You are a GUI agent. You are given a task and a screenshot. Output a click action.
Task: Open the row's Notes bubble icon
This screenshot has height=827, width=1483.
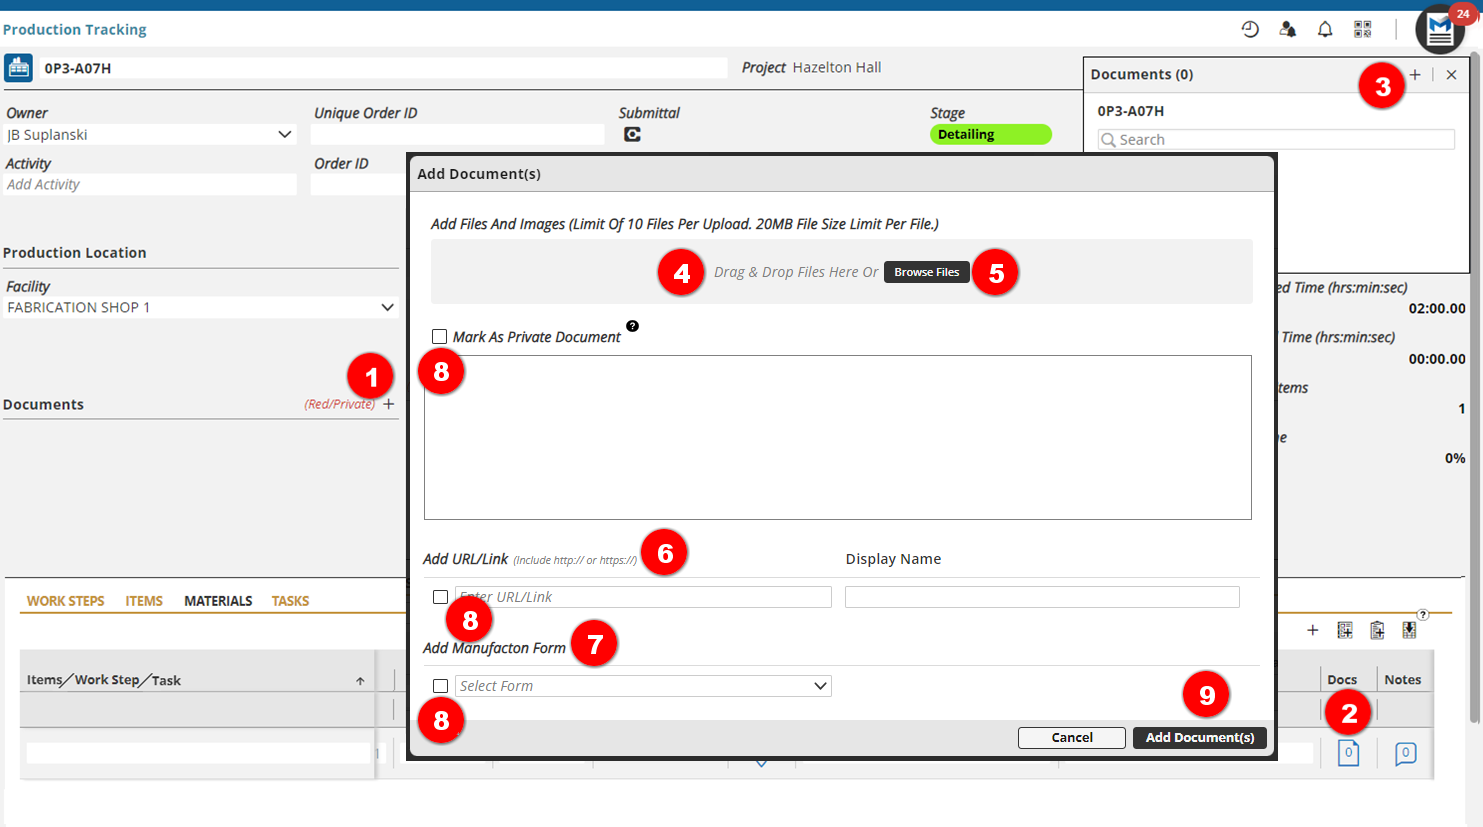point(1405,753)
